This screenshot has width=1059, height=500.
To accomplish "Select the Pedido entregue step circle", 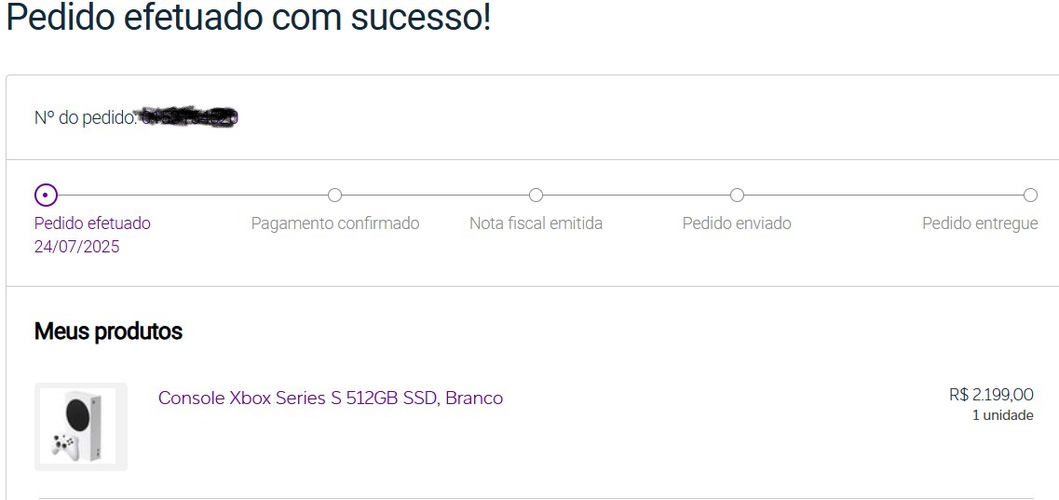I will (1030, 194).
